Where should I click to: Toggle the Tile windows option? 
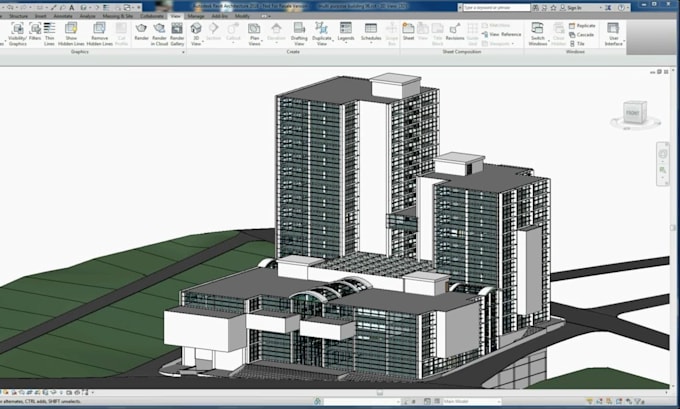click(577, 44)
